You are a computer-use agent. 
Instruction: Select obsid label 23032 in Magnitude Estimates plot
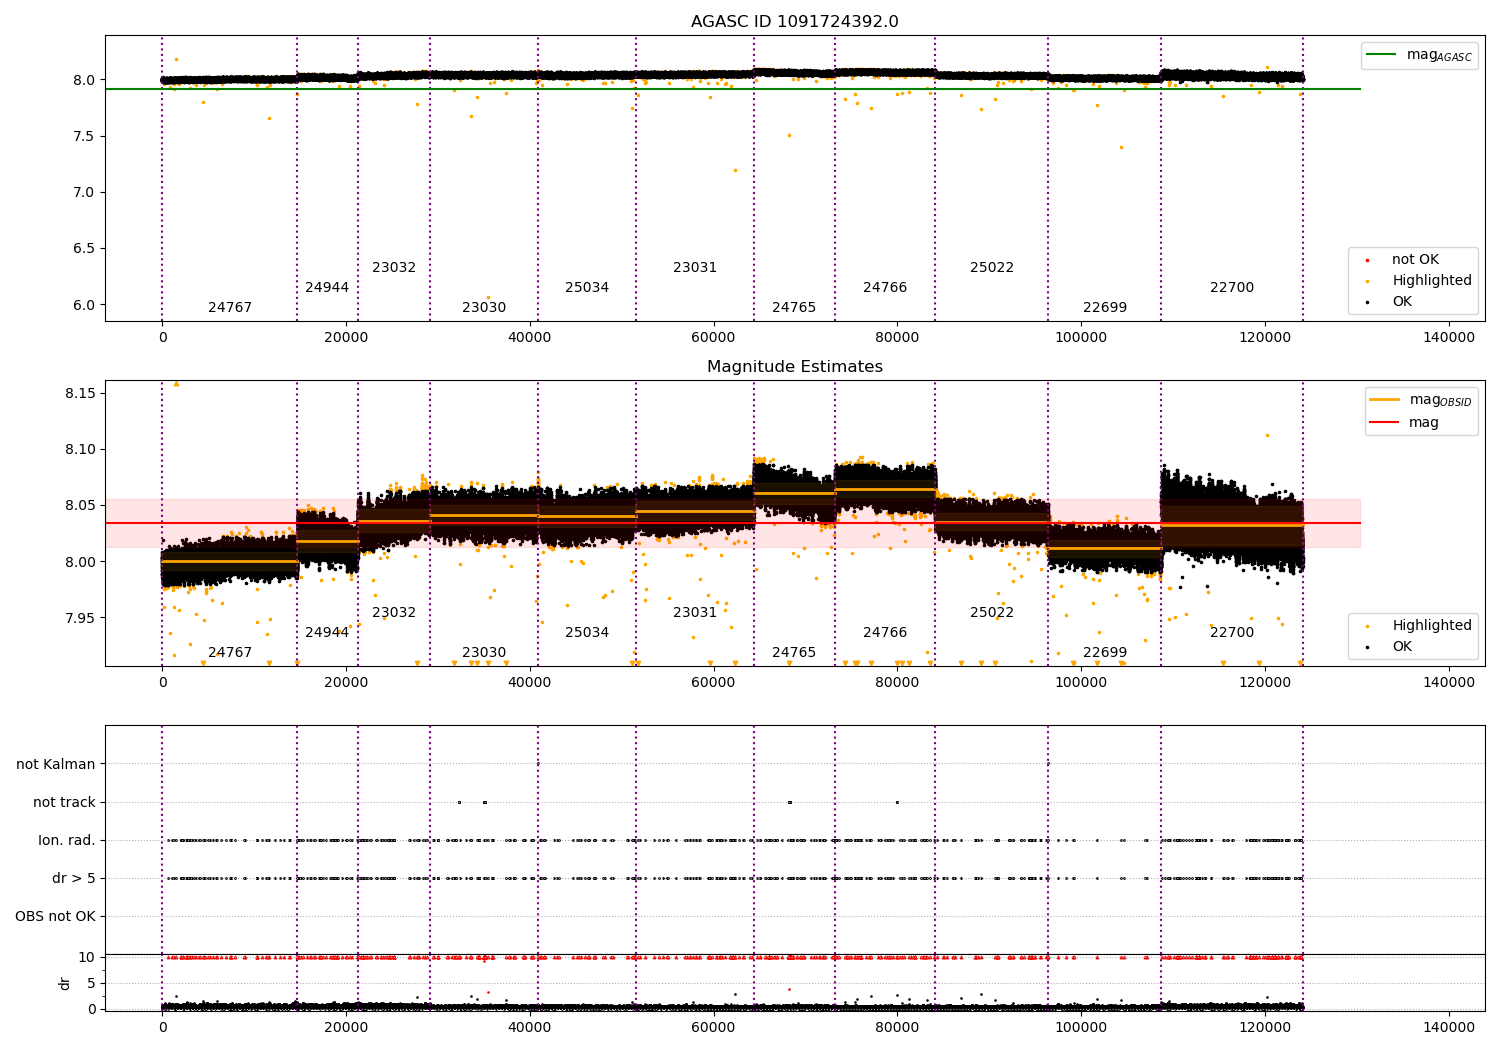[x=394, y=613]
